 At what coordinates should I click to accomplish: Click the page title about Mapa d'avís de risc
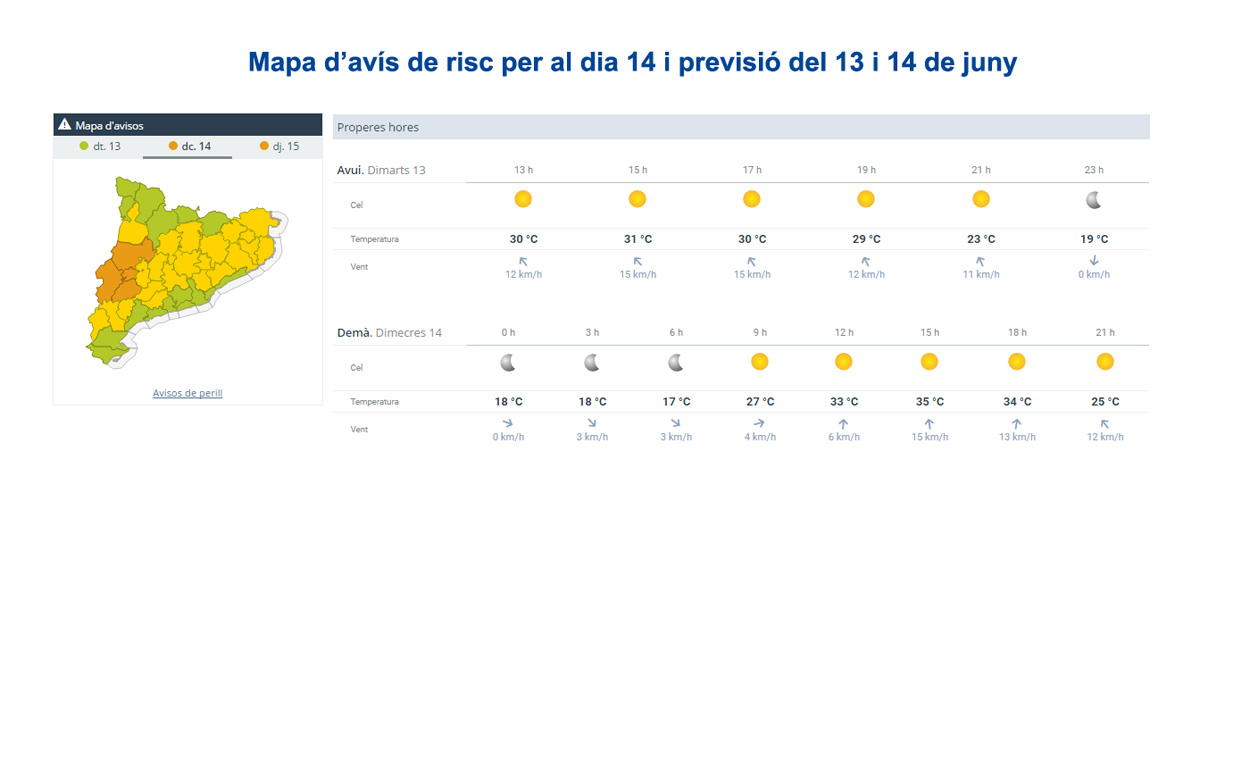632,62
